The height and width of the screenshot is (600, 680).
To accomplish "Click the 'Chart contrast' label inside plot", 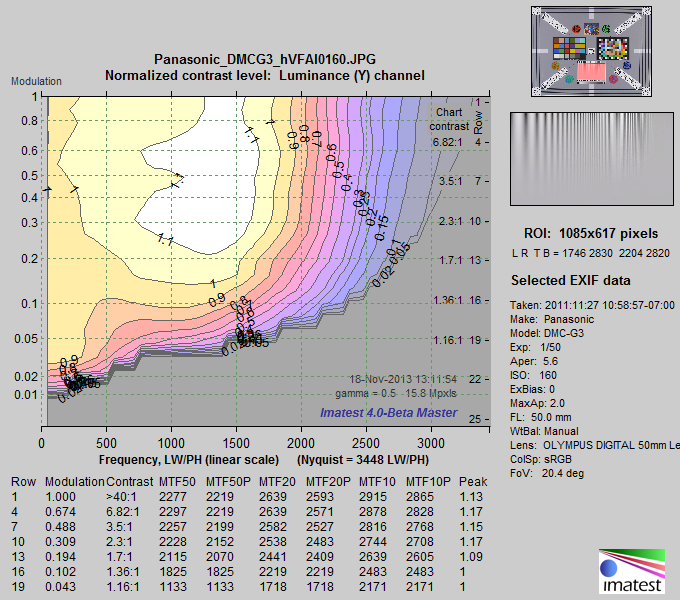I will pos(449,119).
